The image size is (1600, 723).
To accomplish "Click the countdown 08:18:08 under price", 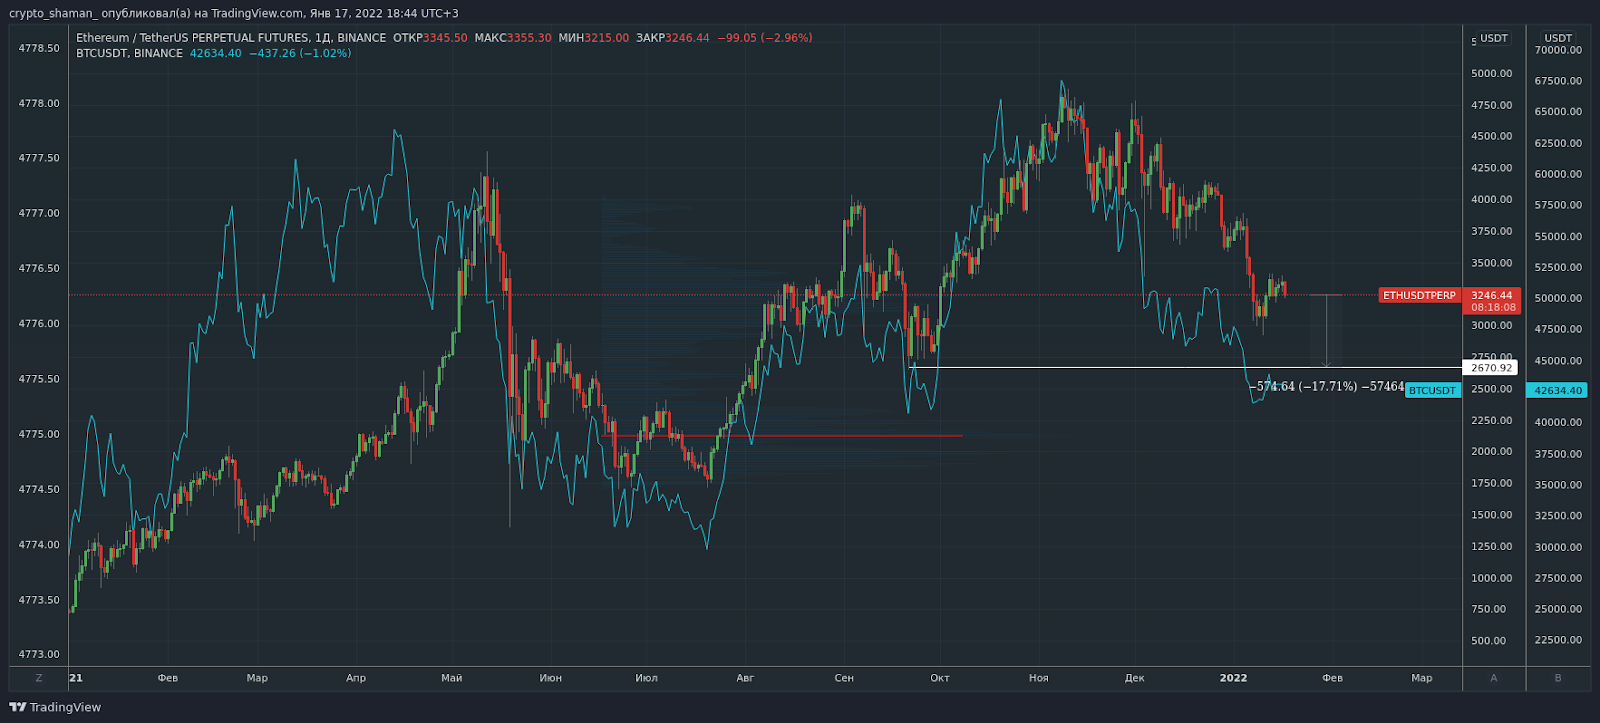I will [x=1493, y=307].
